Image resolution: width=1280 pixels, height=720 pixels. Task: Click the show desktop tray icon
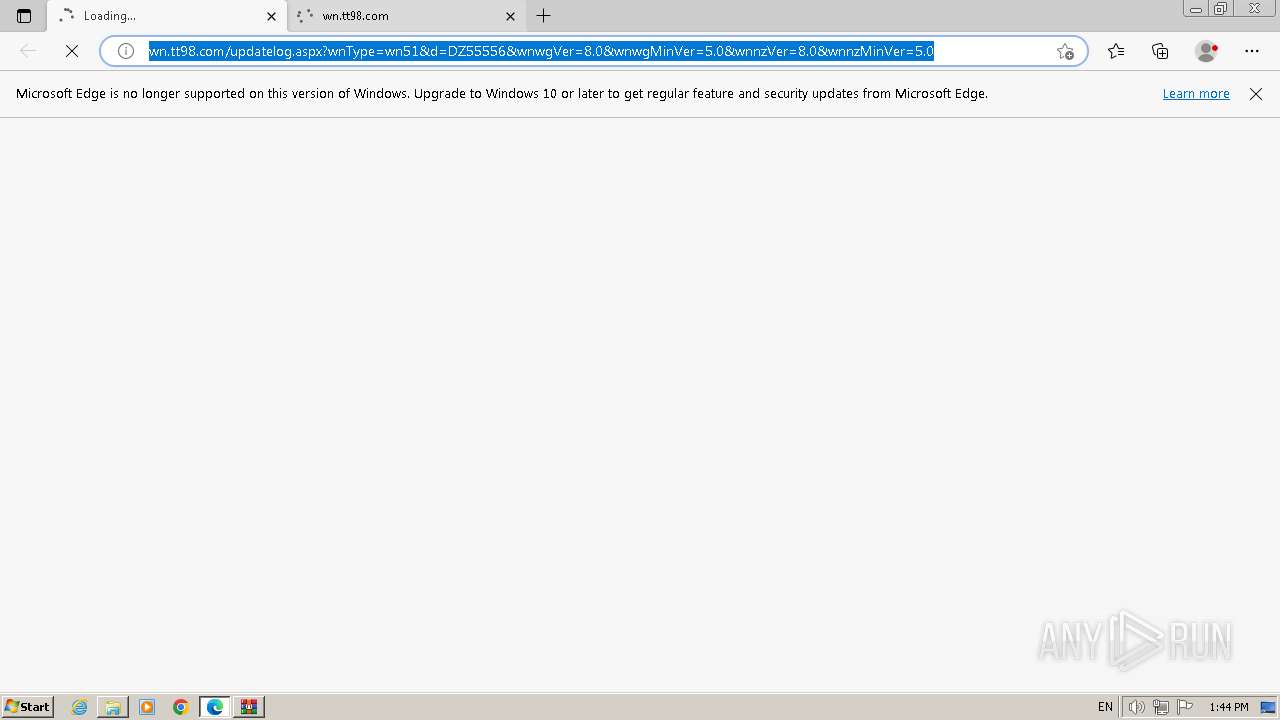click(1268, 707)
